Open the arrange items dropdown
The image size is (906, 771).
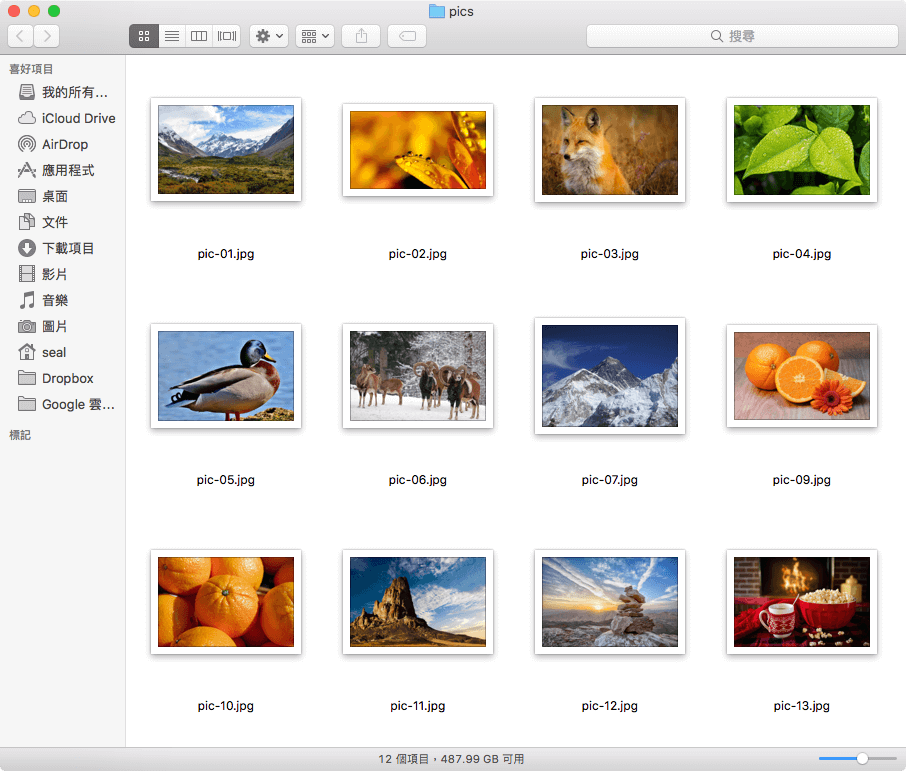coord(315,36)
